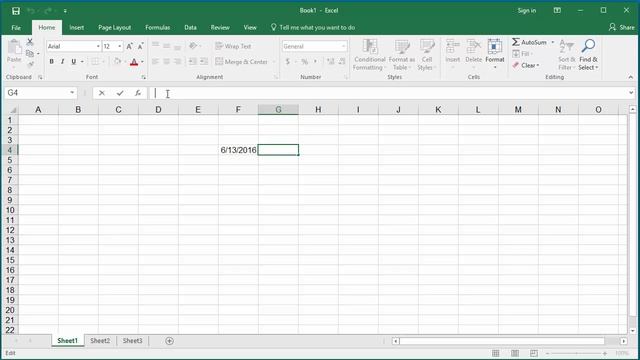Expand the formula bar
Screen dimensions: 640x360
(x=631, y=93)
